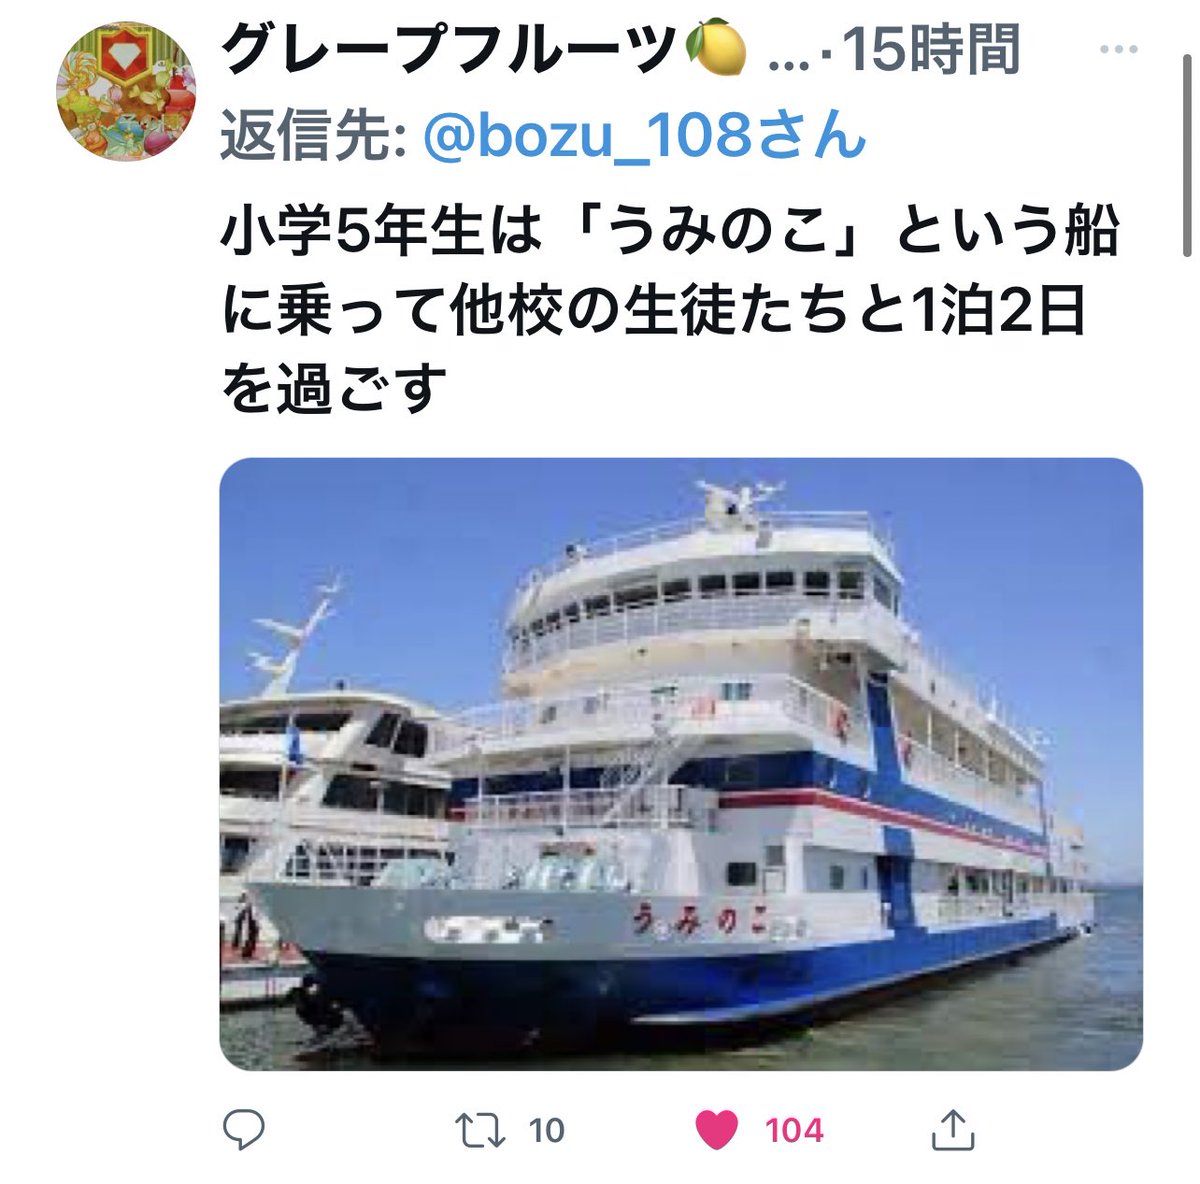
Task: Open the うみのこ ship photo
Action: point(681,764)
